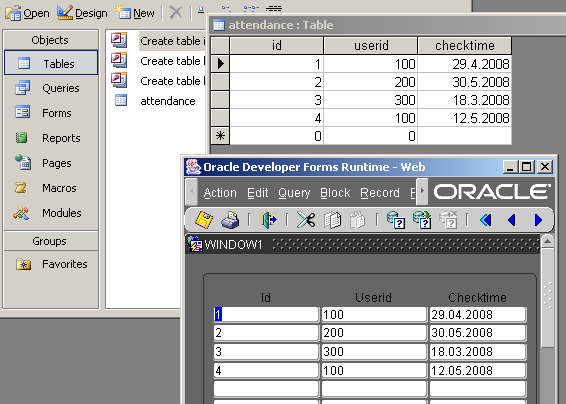Image resolution: width=566 pixels, height=404 pixels.
Task: Click the current-record row selector arrow
Action: coord(220,64)
